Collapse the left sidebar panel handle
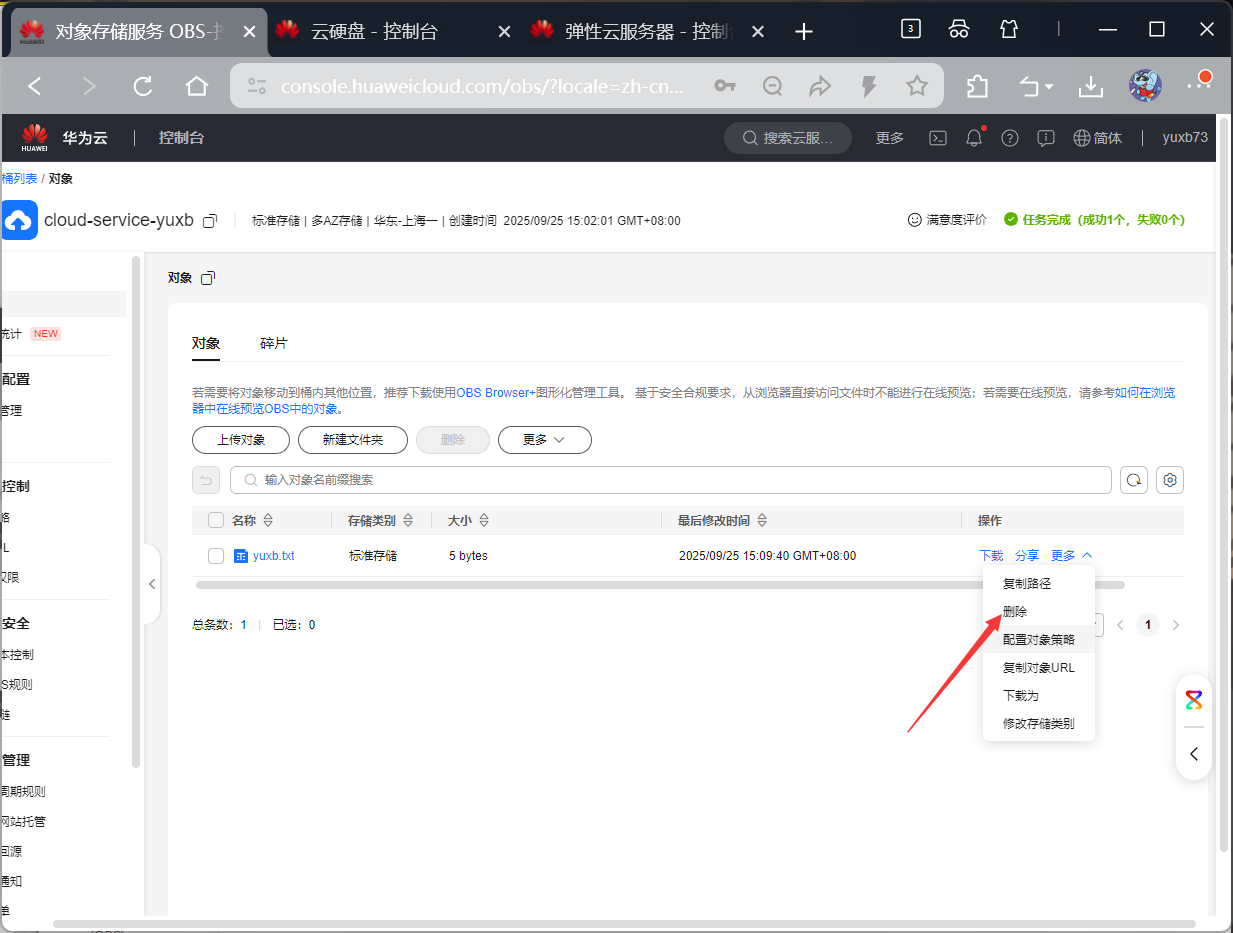The width and height of the screenshot is (1233, 933). point(152,584)
